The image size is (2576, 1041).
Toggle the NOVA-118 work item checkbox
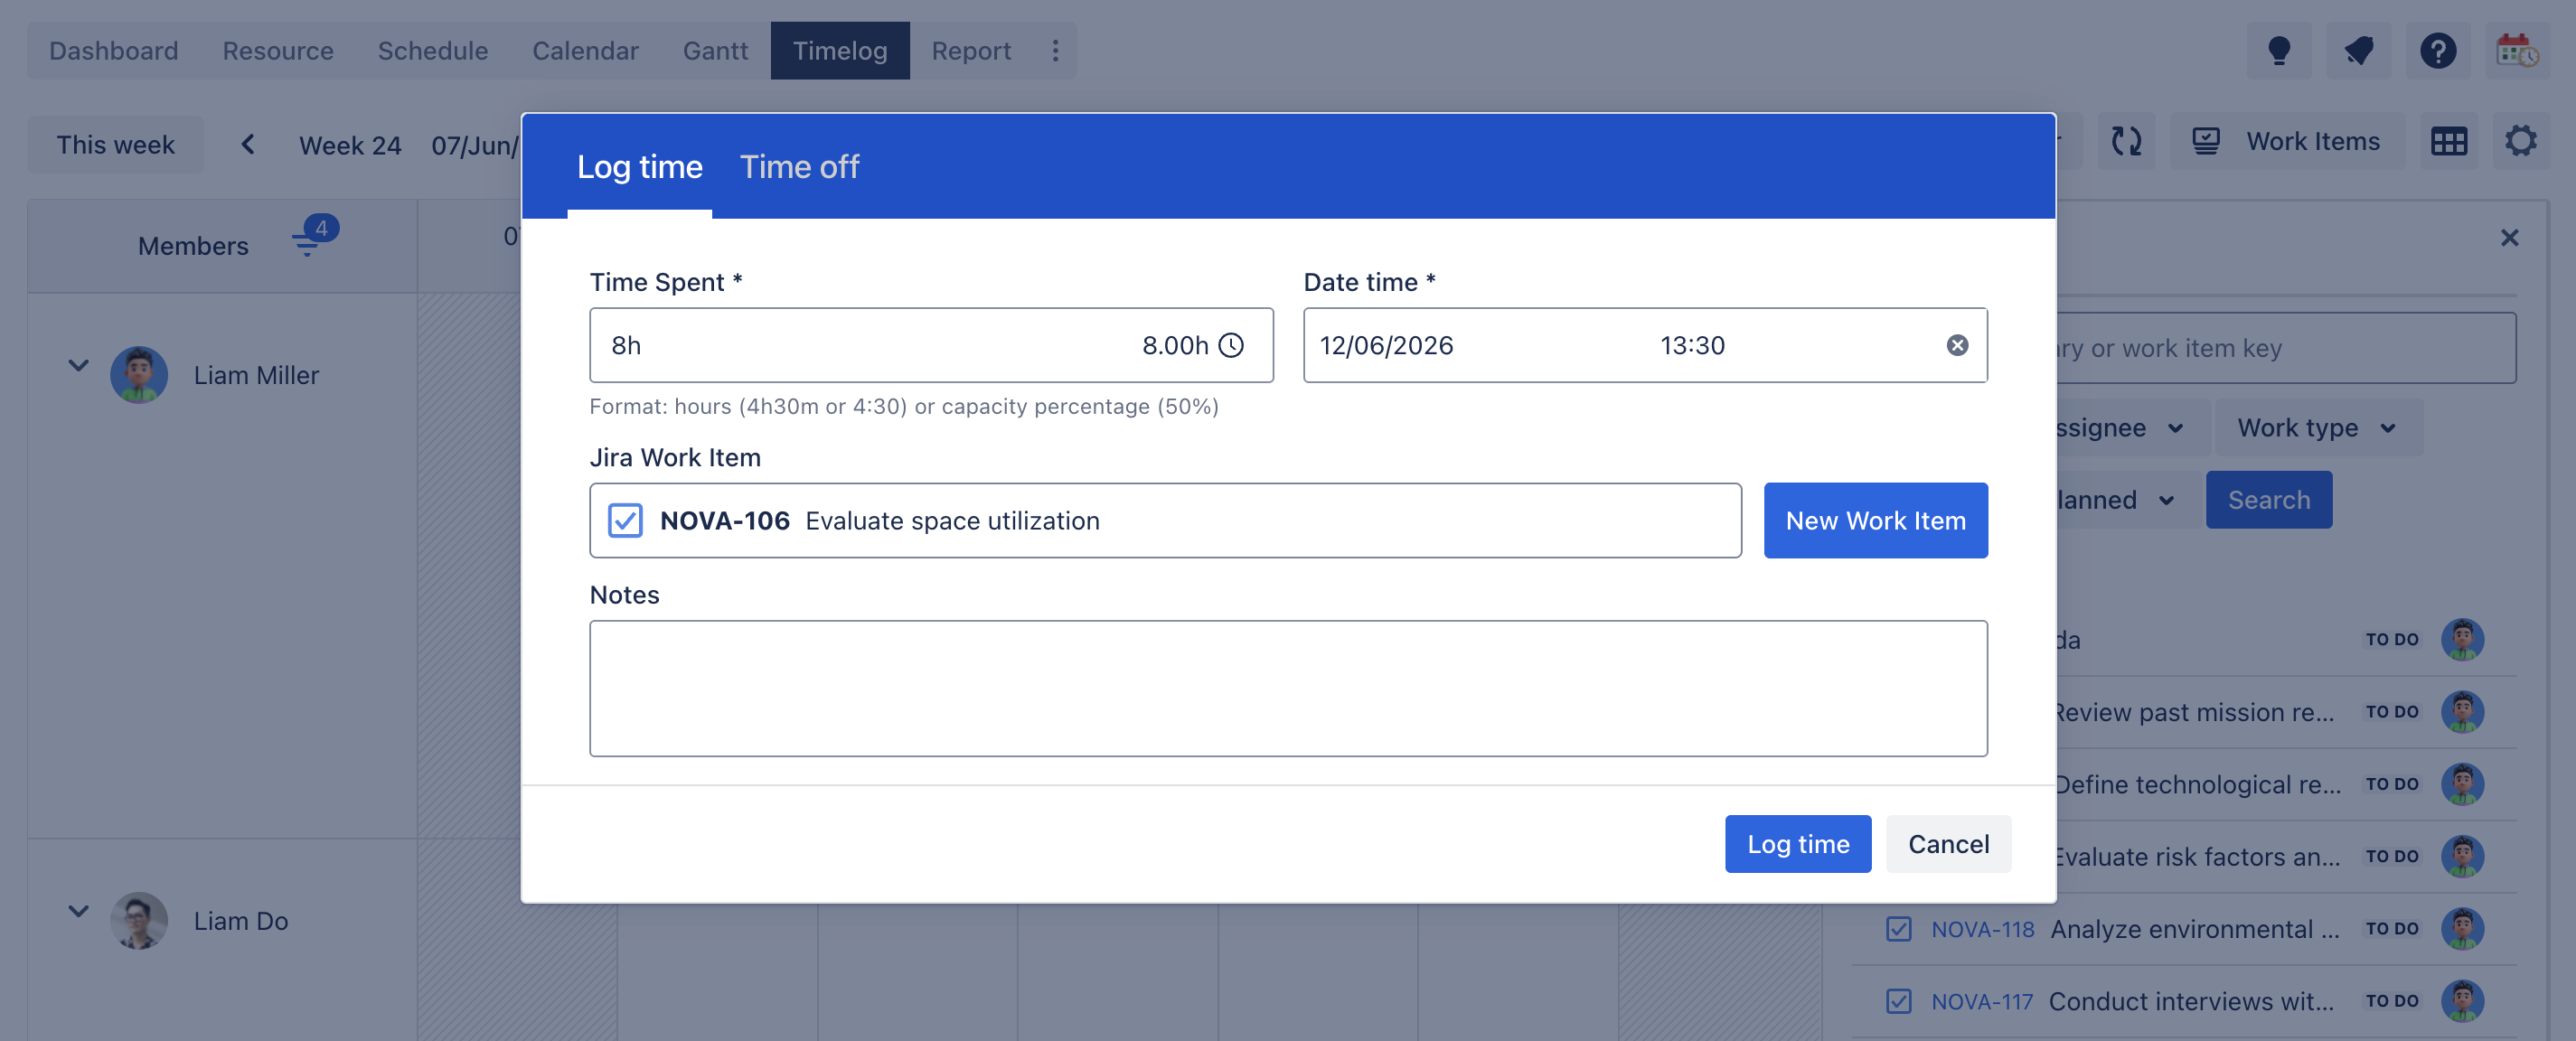[x=1898, y=928]
